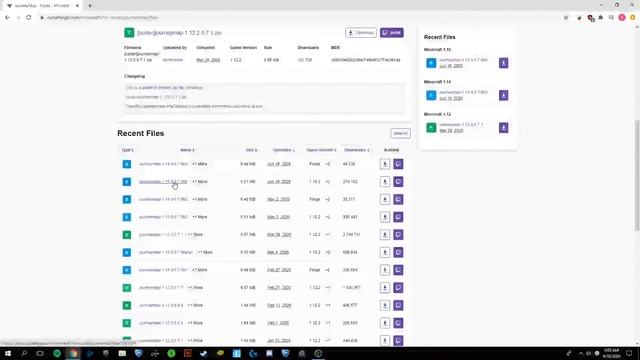Download the Mar 8 row file
The width and height of the screenshot is (640, 360).
[x=384, y=252]
